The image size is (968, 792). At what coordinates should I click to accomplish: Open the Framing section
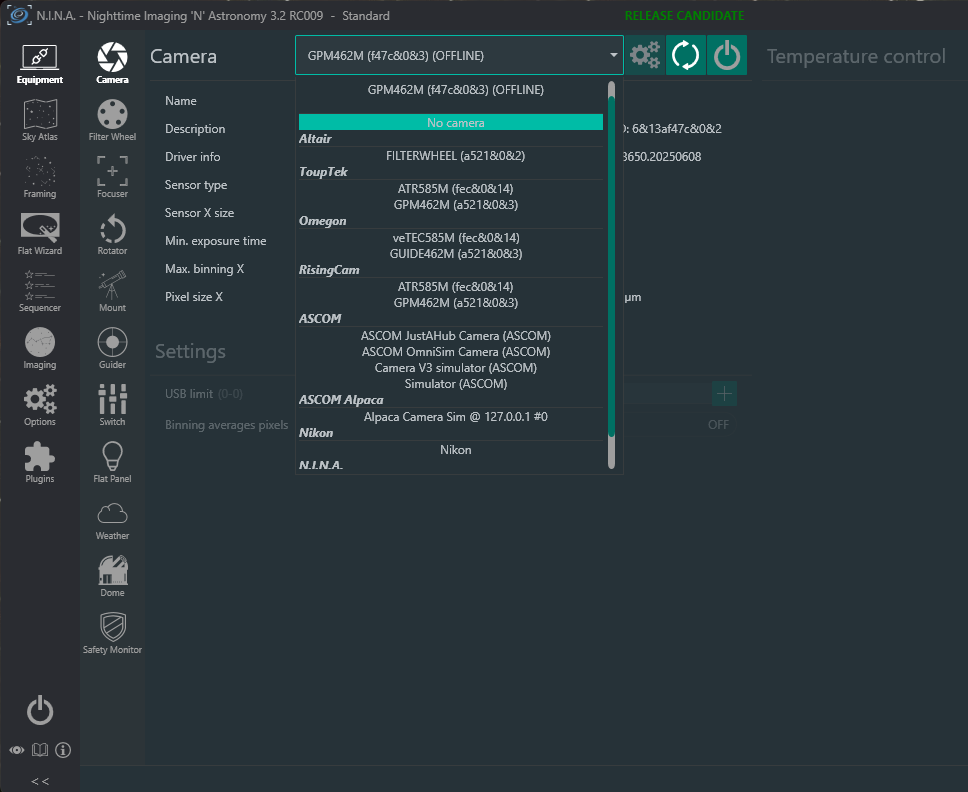pyautogui.click(x=40, y=178)
